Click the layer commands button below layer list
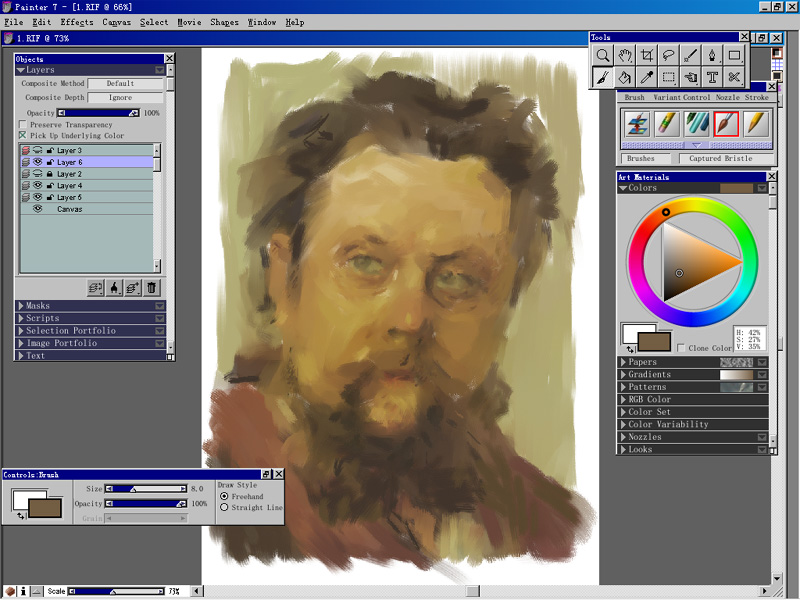This screenshot has width=800, height=600. [x=95, y=288]
